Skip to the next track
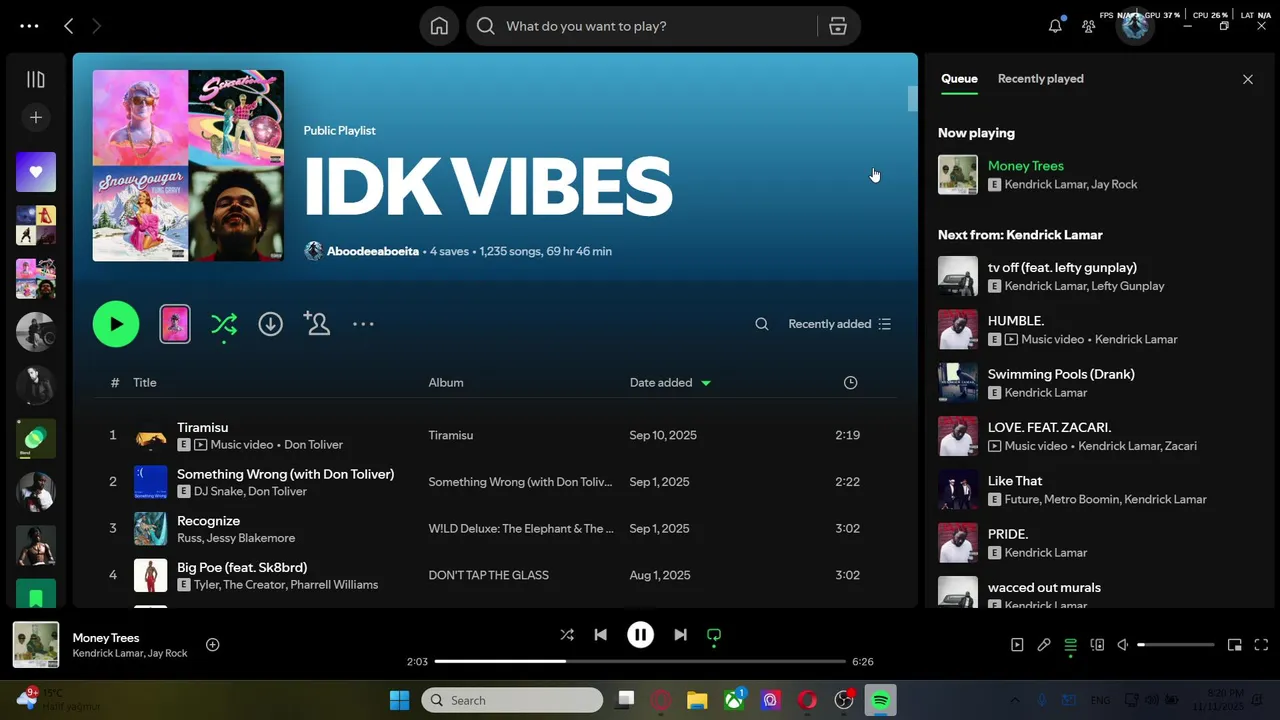This screenshot has width=1280, height=720. [680, 635]
